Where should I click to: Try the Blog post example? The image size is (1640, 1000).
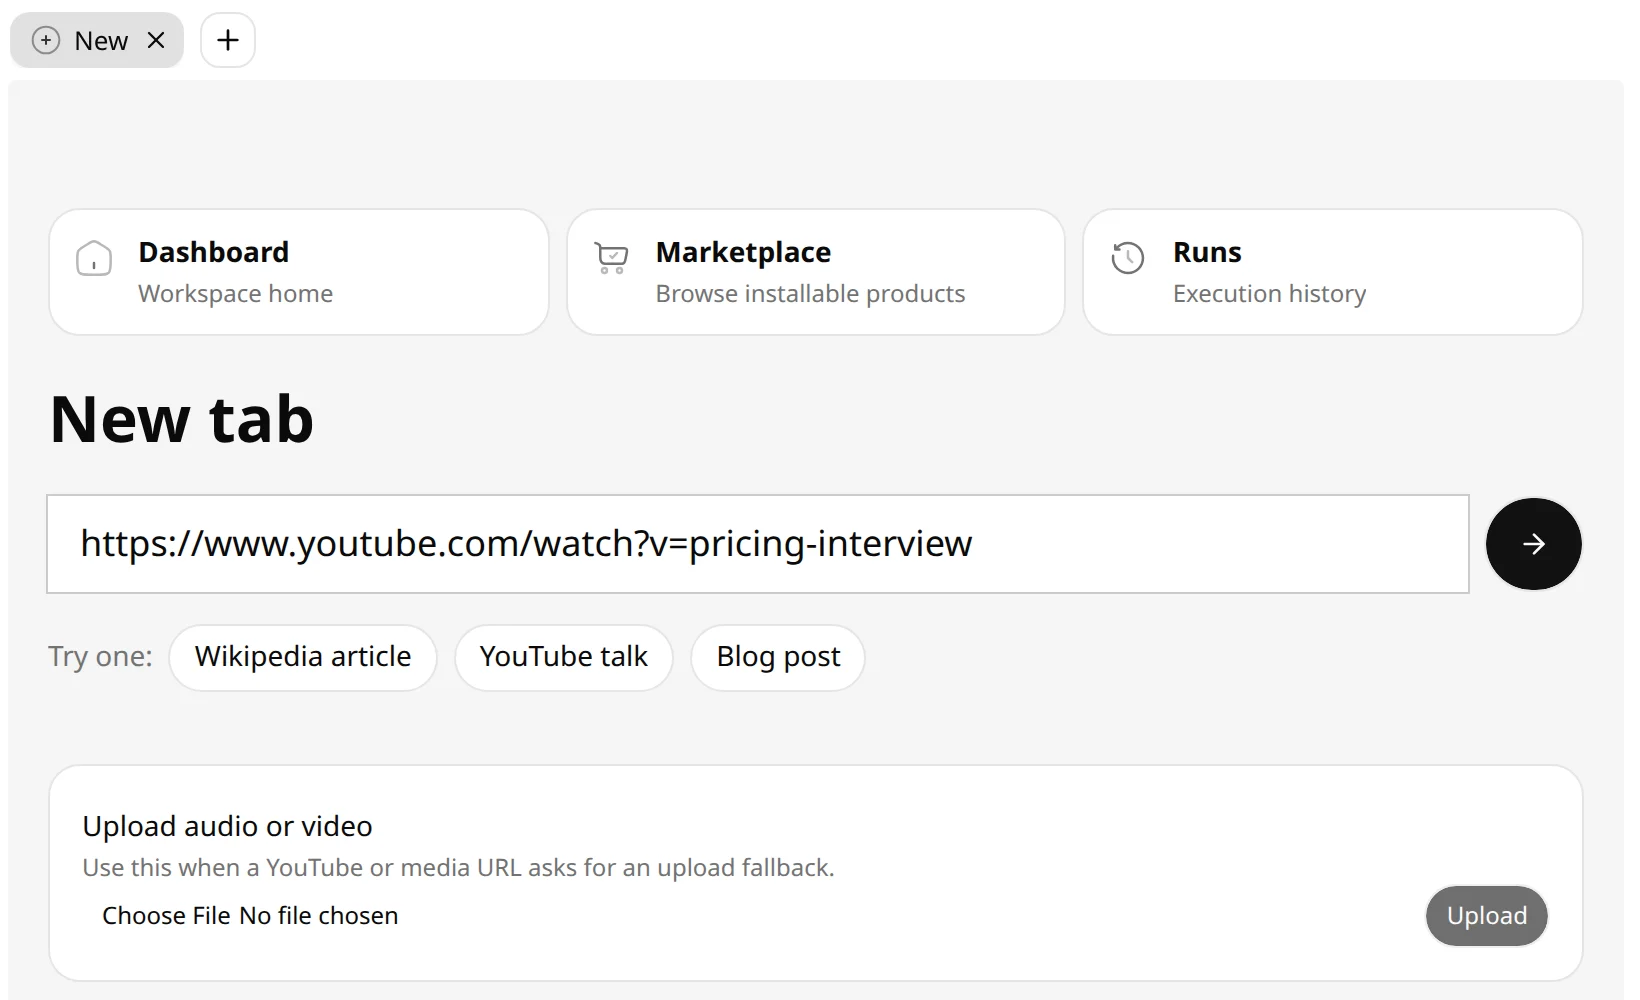778,657
